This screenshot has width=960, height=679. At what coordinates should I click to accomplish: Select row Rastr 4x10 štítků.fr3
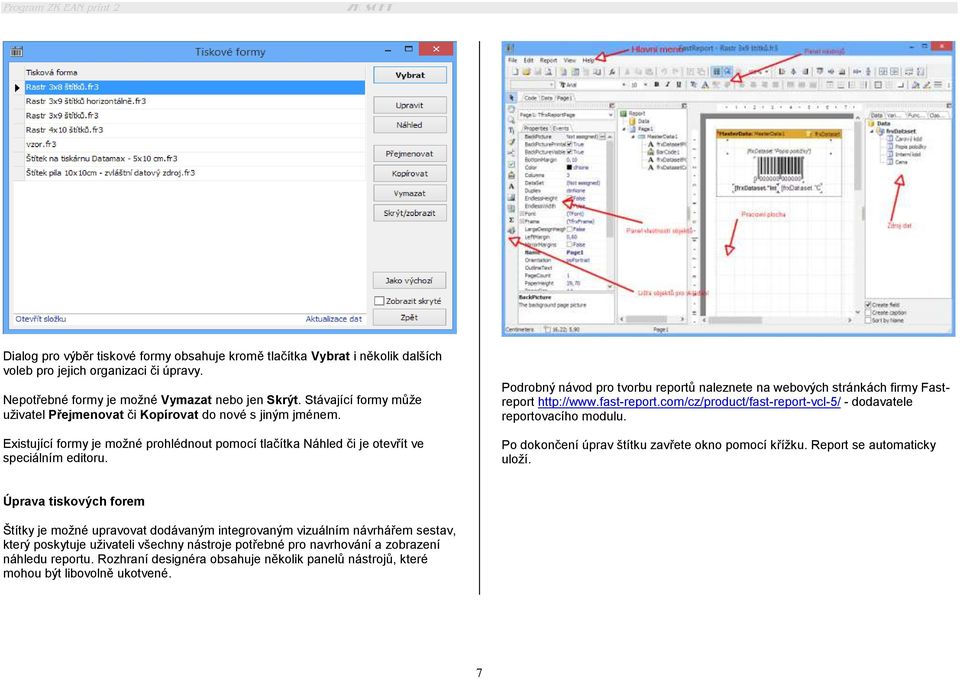(x=195, y=130)
